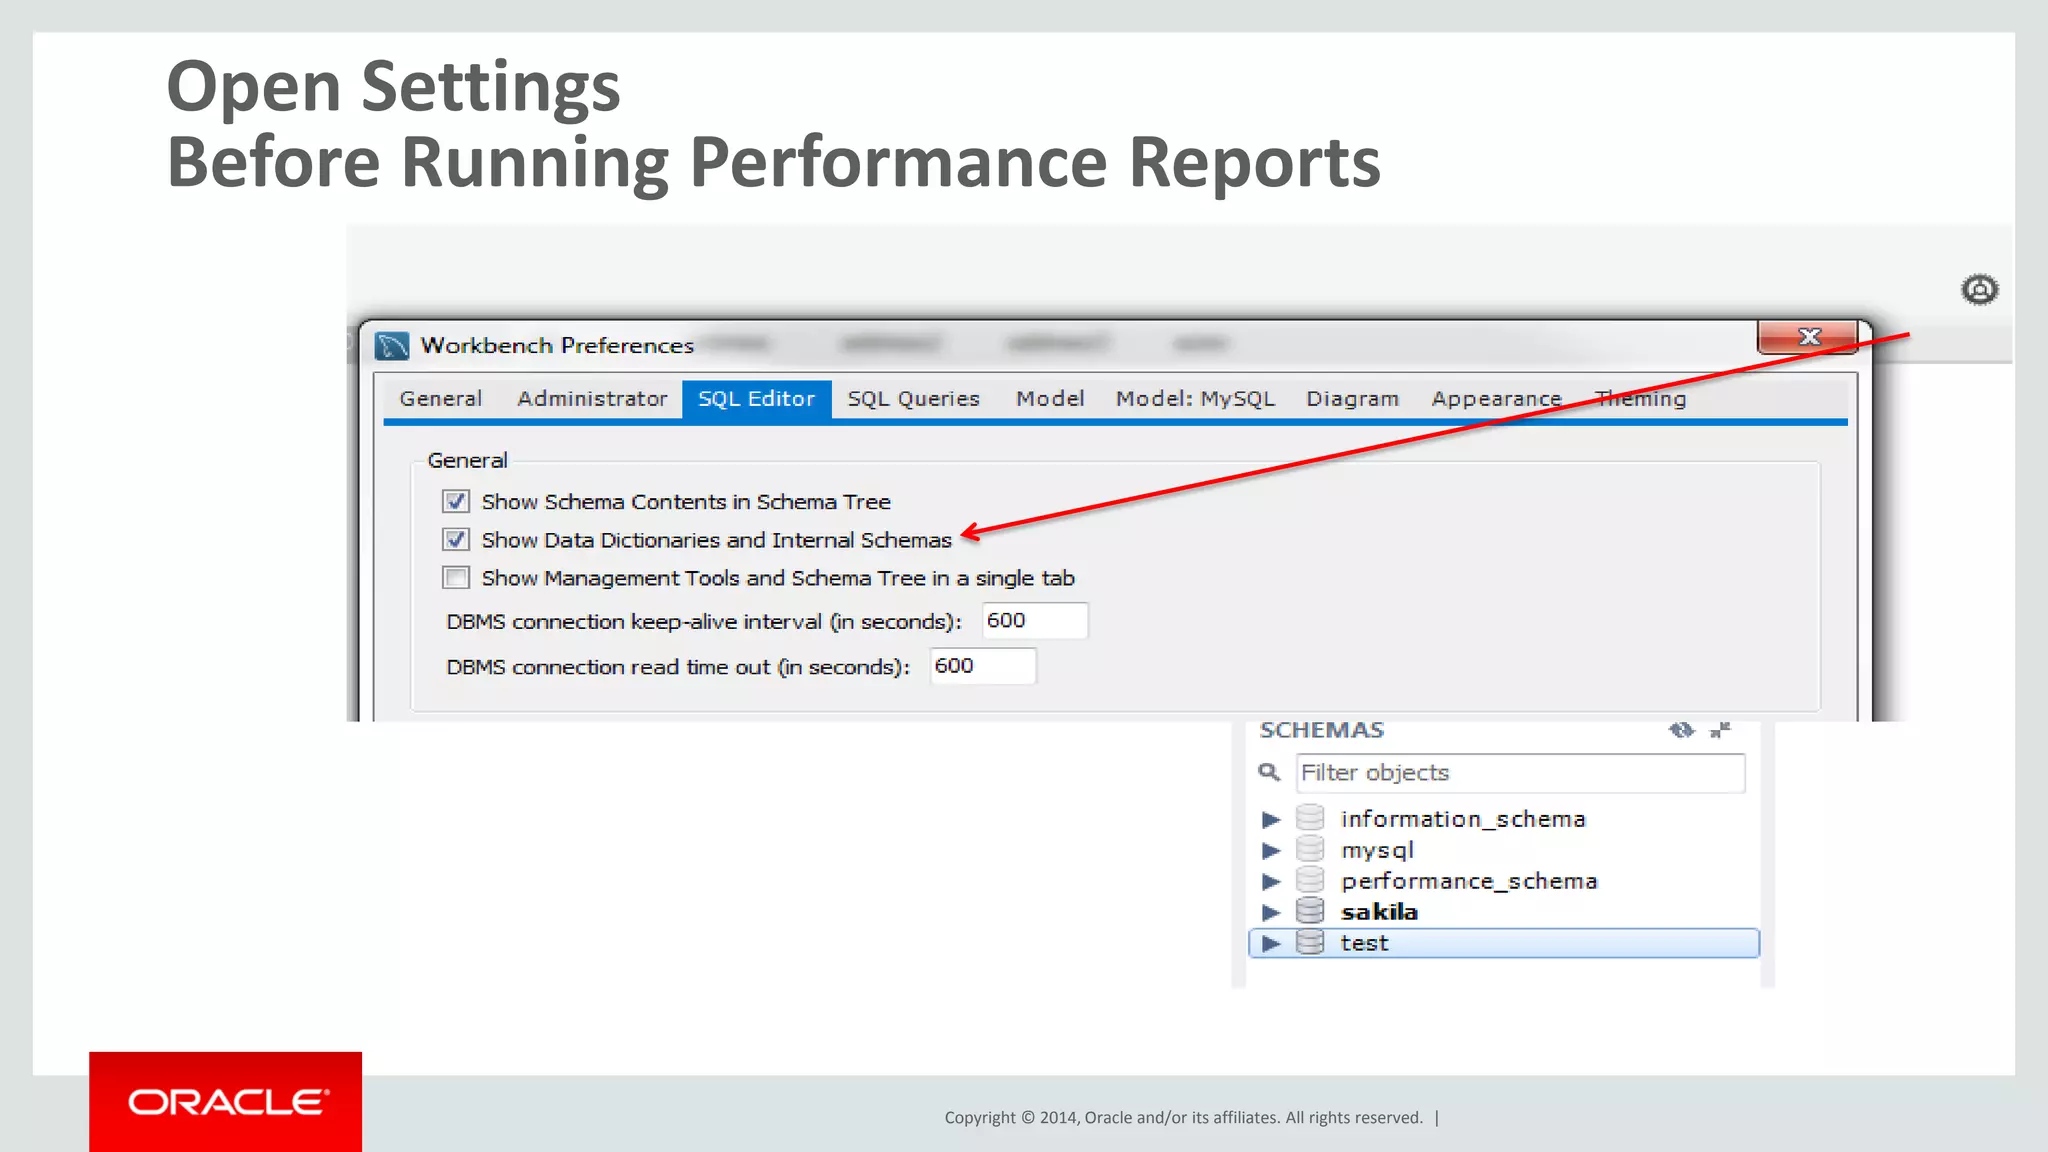Switch to the Model tab
Viewport: 2048px width, 1152px height.
(1050, 399)
